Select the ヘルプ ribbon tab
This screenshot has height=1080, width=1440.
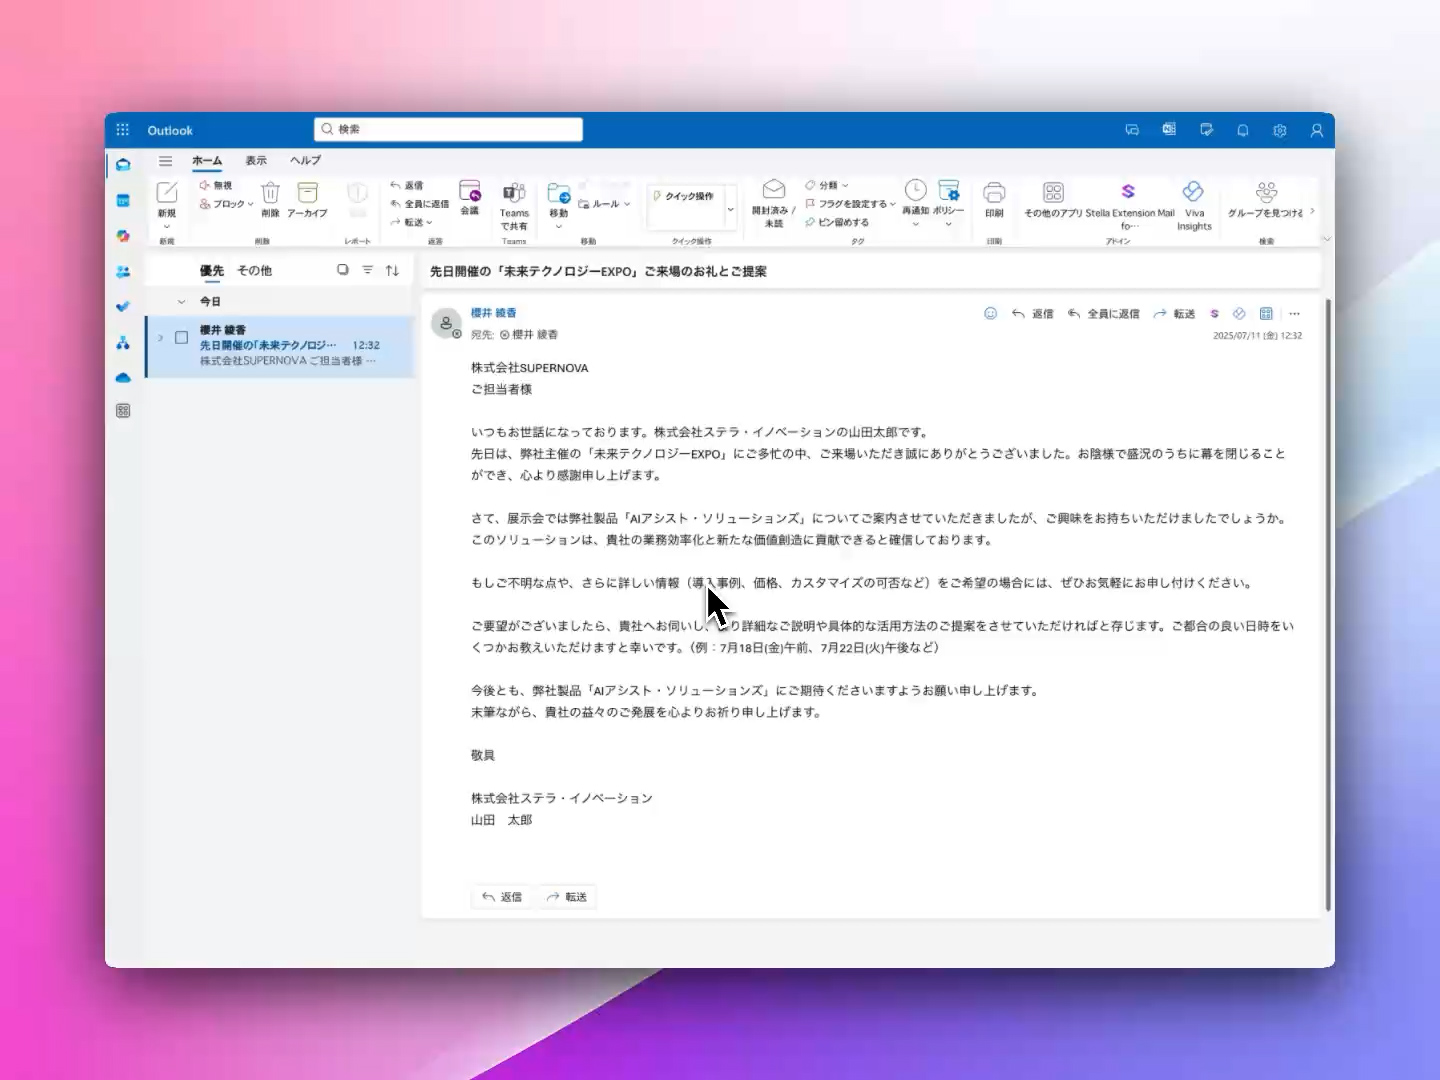point(305,161)
